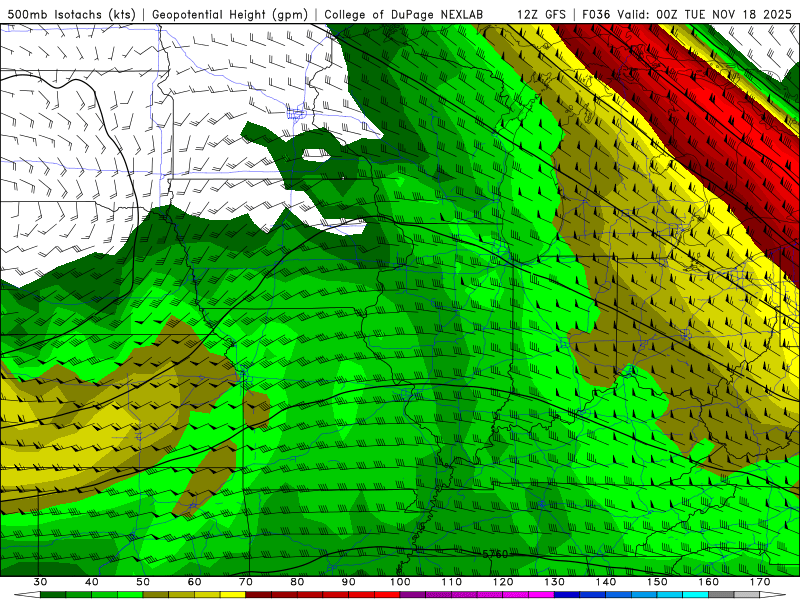Click the '80' value on the color scale
The image size is (800, 600).
tap(297, 582)
